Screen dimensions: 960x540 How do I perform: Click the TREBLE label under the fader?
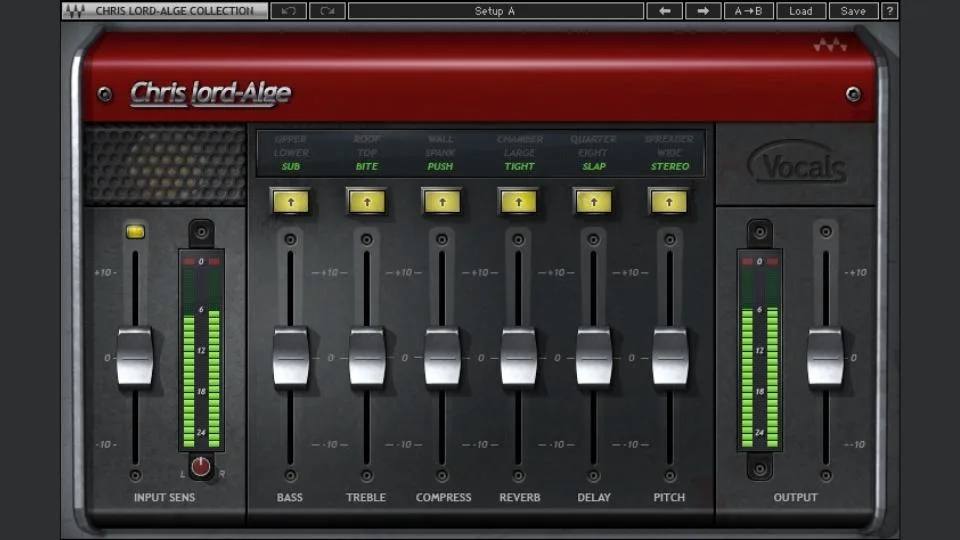[366, 497]
